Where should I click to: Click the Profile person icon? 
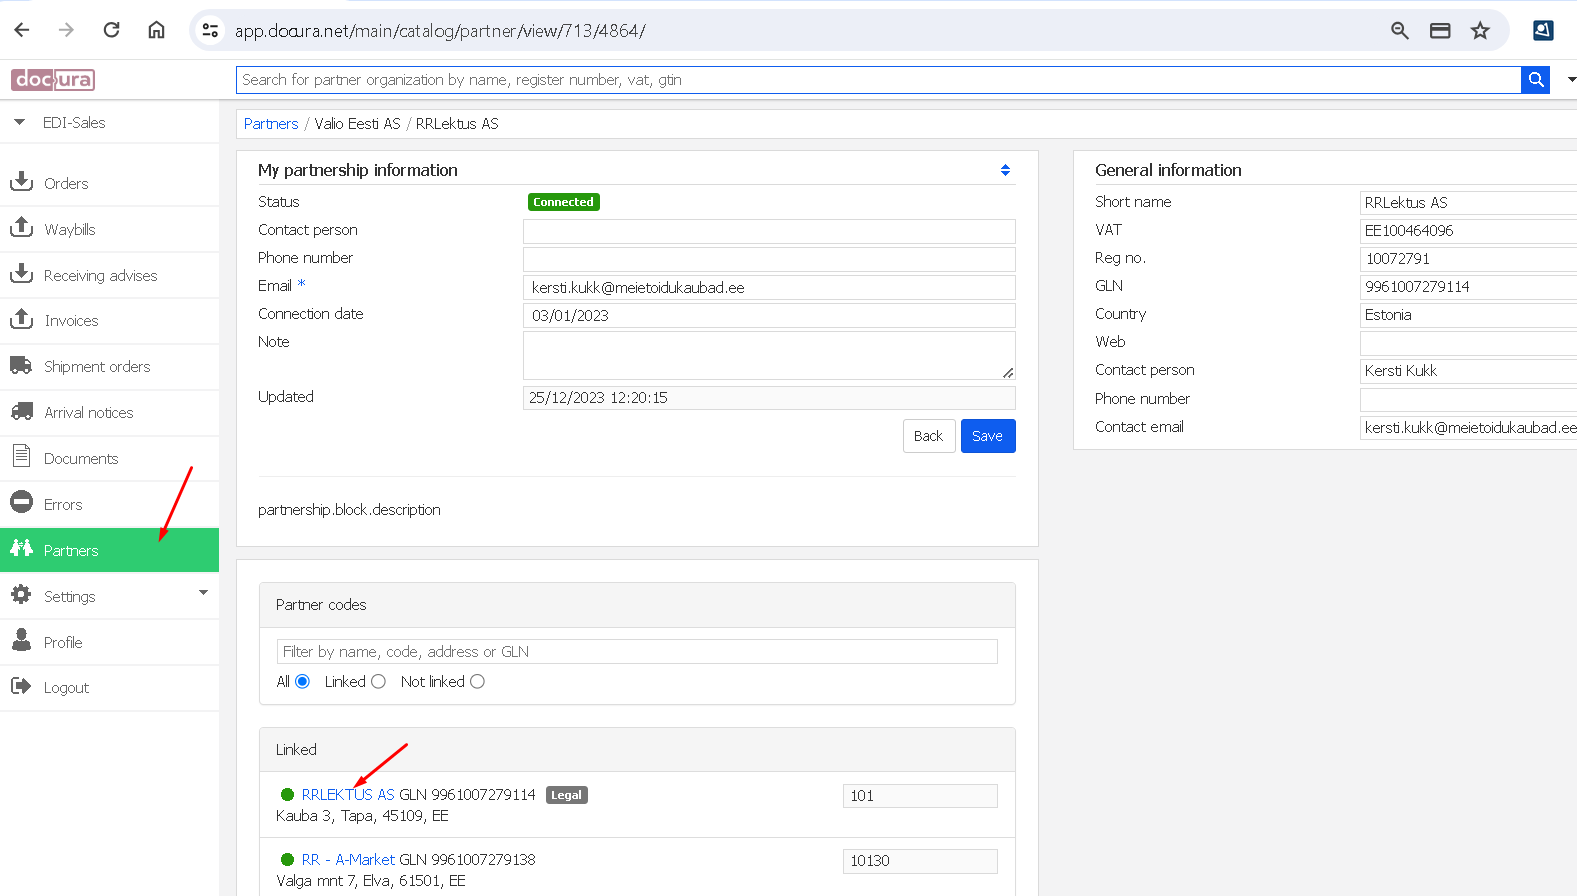point(21,640)
